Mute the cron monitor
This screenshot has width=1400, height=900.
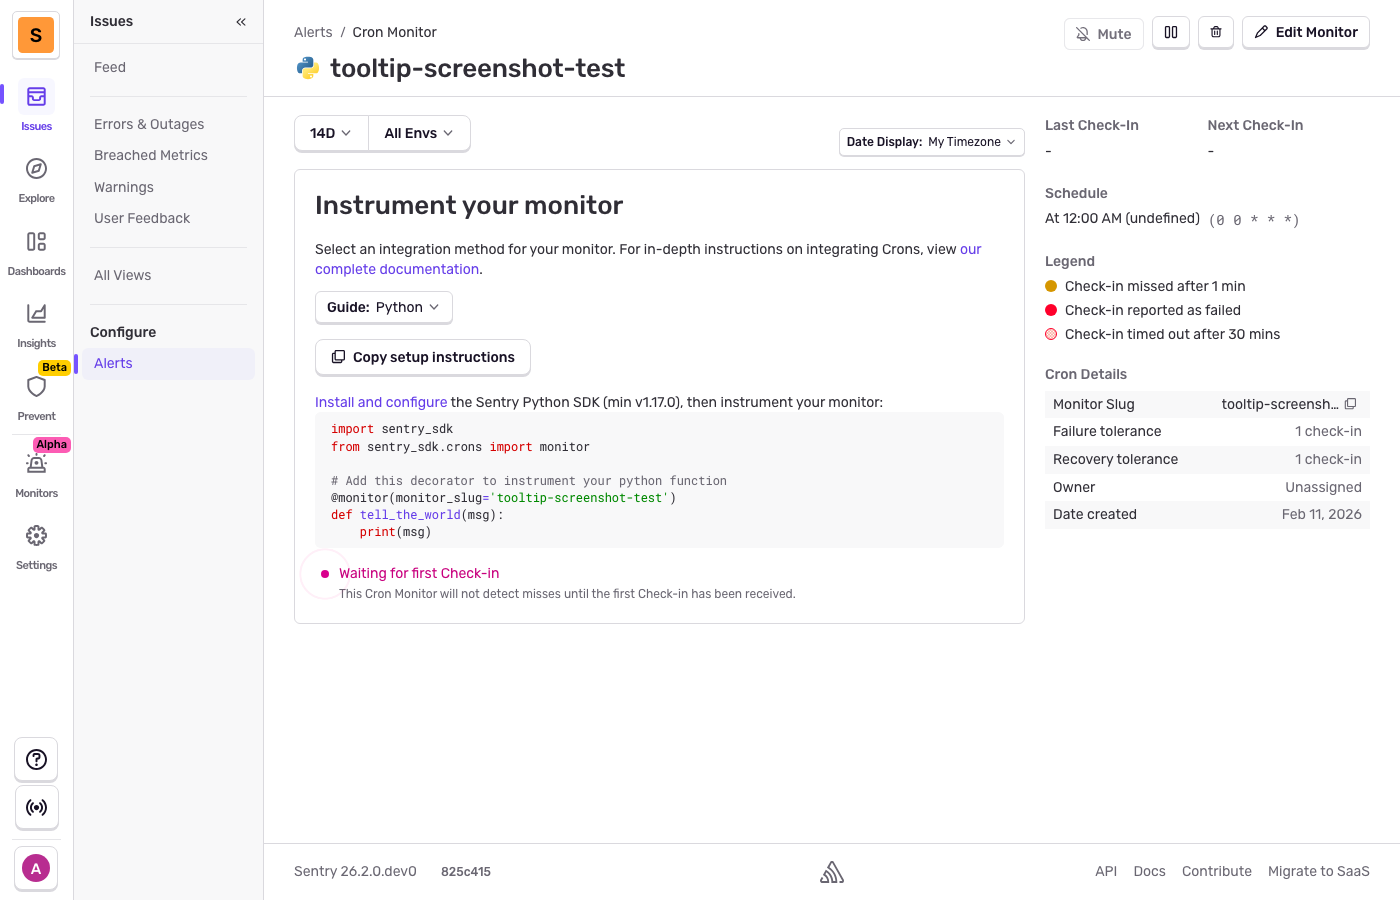pos(1103,33)
